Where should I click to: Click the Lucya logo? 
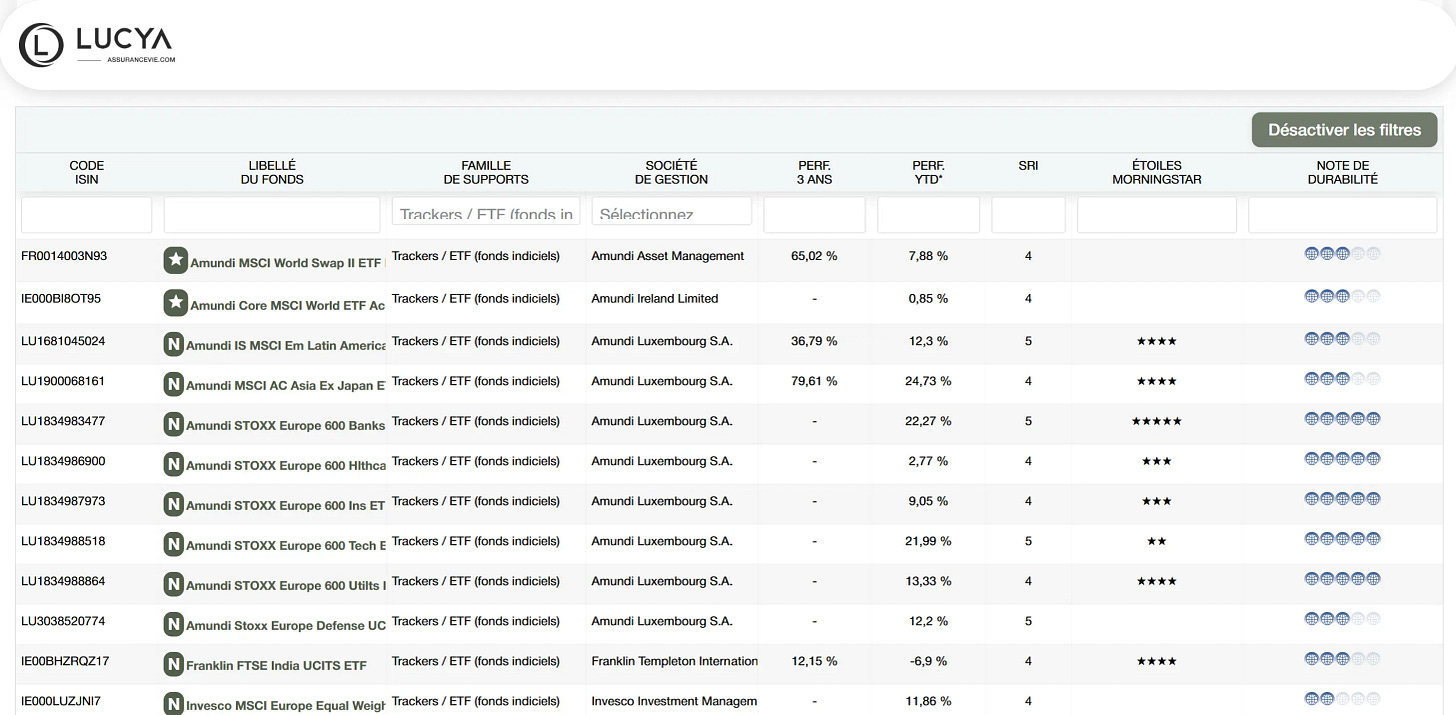tap(96, 44)
